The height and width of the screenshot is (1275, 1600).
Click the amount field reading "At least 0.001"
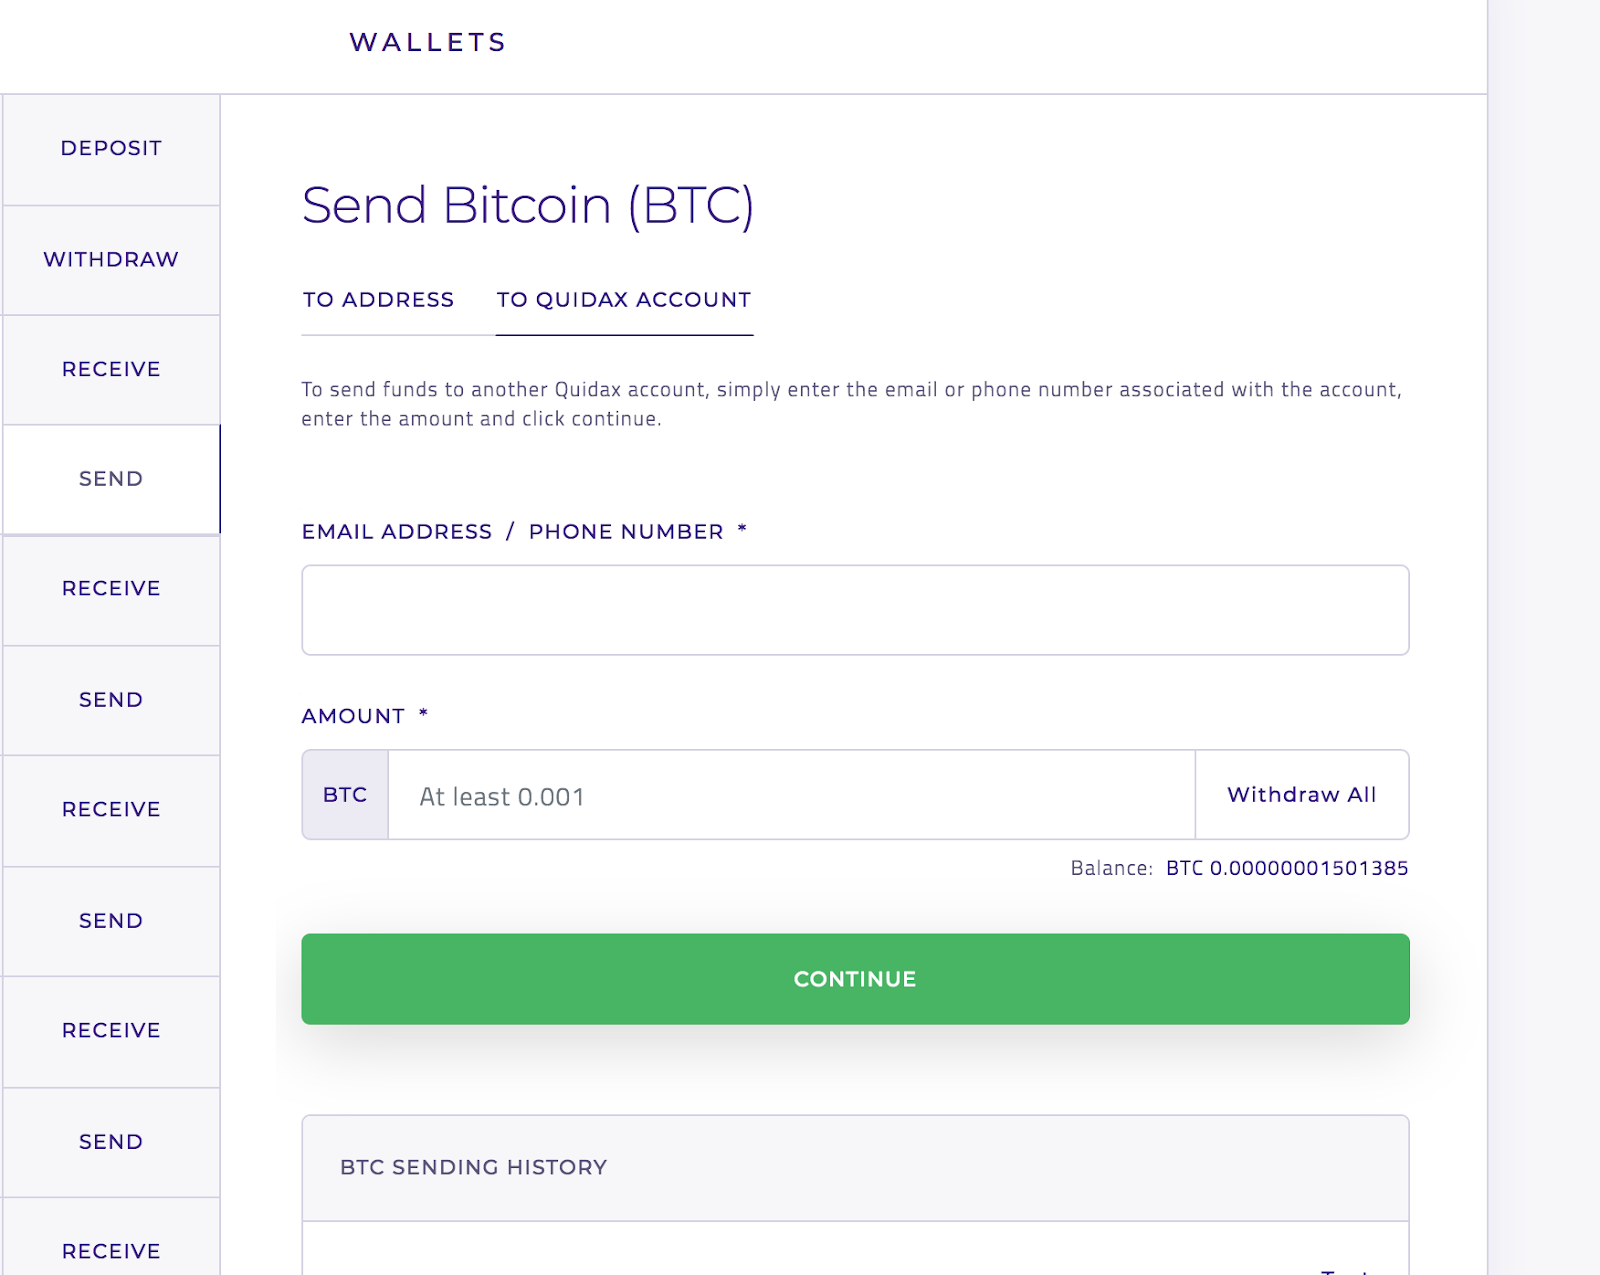click(790, 796)
